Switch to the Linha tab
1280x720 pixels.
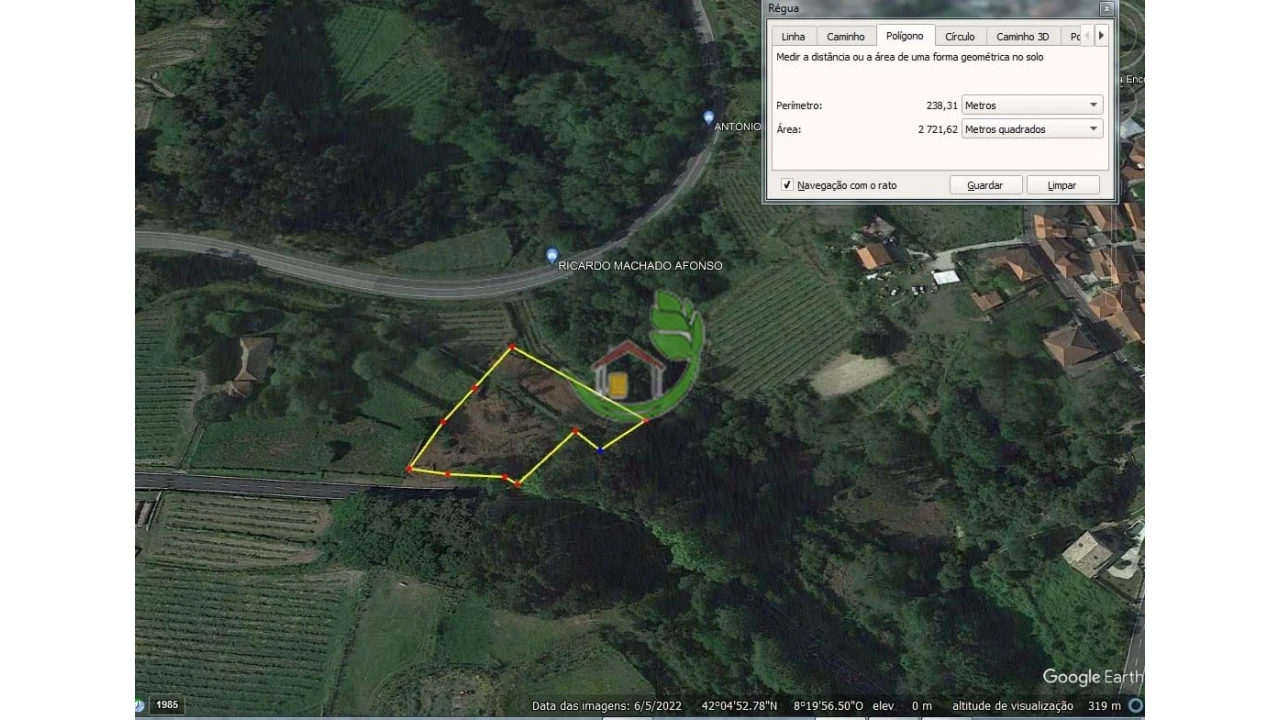coord(793,37)
